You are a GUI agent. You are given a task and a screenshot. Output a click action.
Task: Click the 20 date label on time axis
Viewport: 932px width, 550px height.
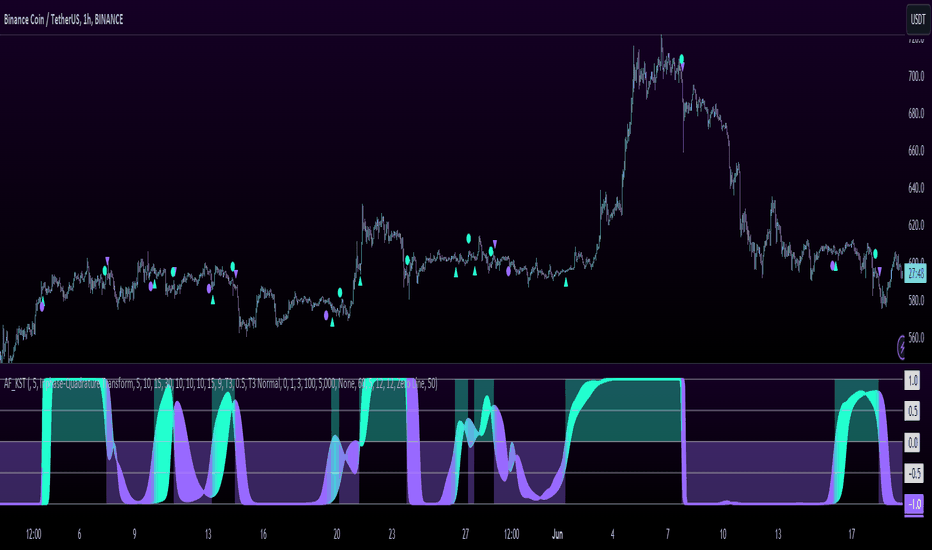coord(336,534)
